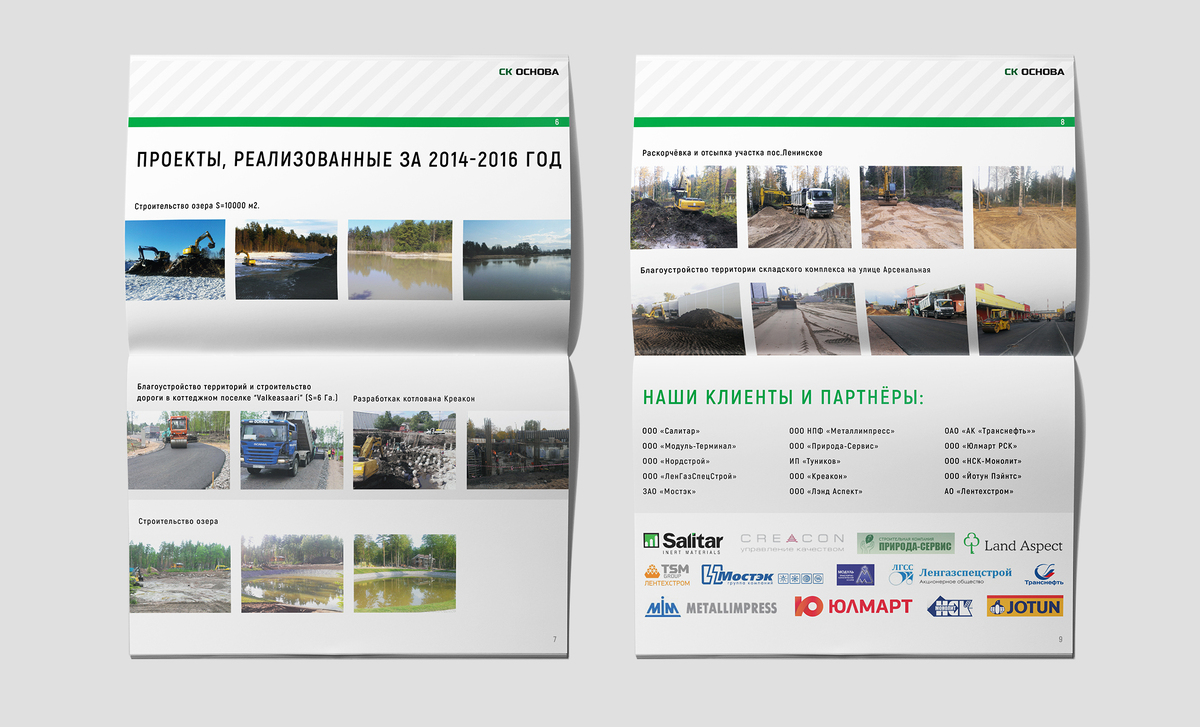The image size is (1200, 727).
Task: Open the blue dump truck photo
Action: pos(285,449)
